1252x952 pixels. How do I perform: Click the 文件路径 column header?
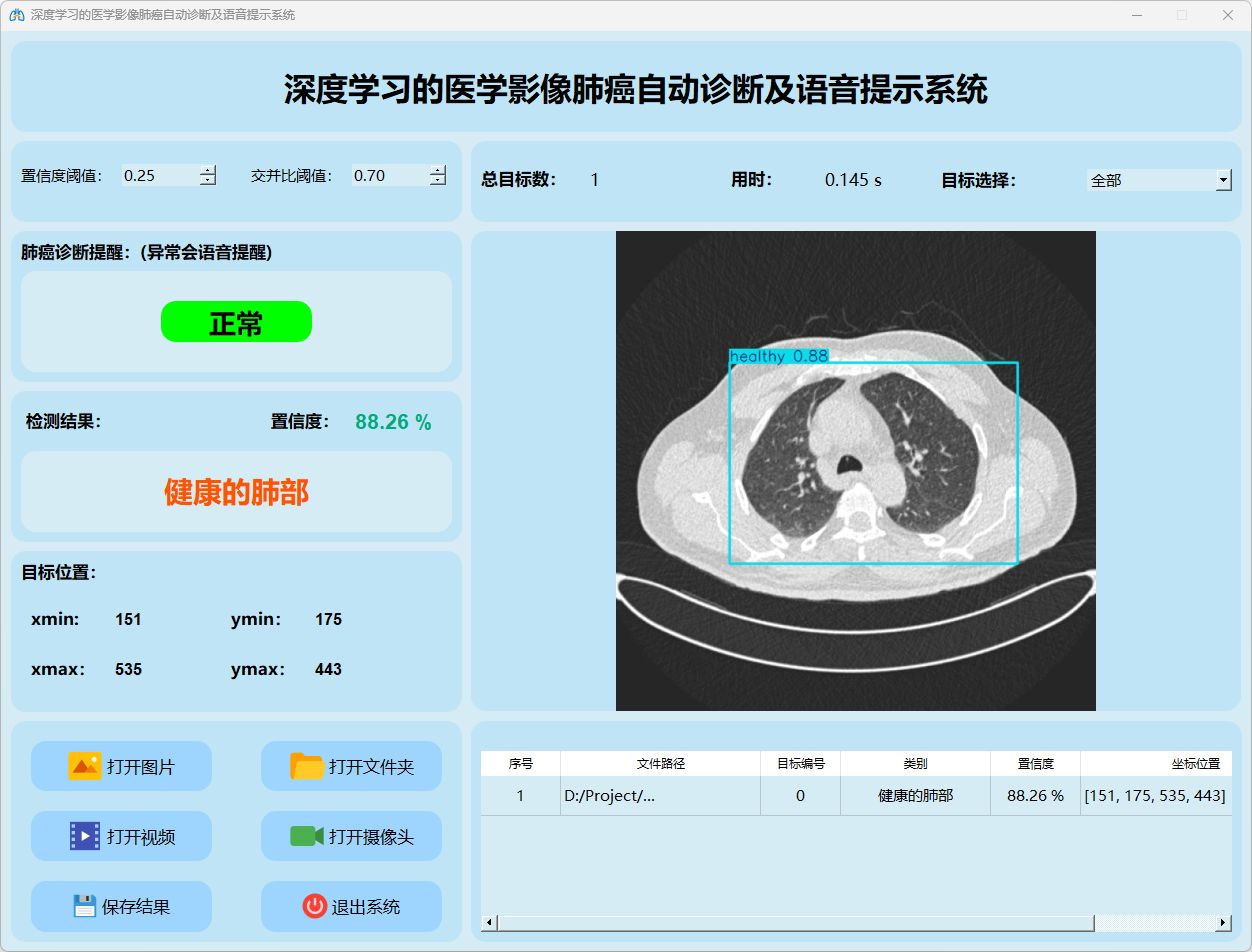pos(660,763)
